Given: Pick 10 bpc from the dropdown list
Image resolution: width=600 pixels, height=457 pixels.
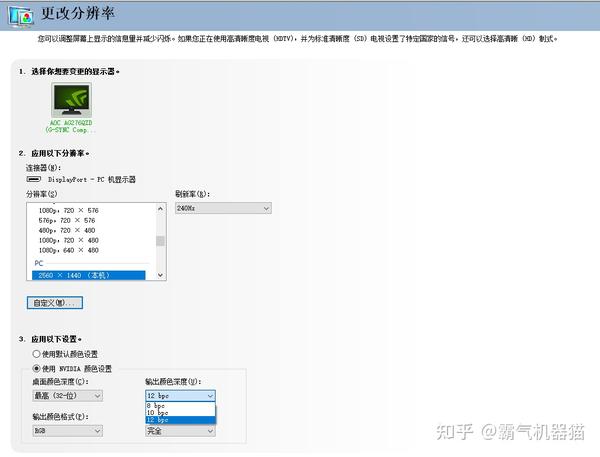Looking at the screenshot, I should 180,413.
